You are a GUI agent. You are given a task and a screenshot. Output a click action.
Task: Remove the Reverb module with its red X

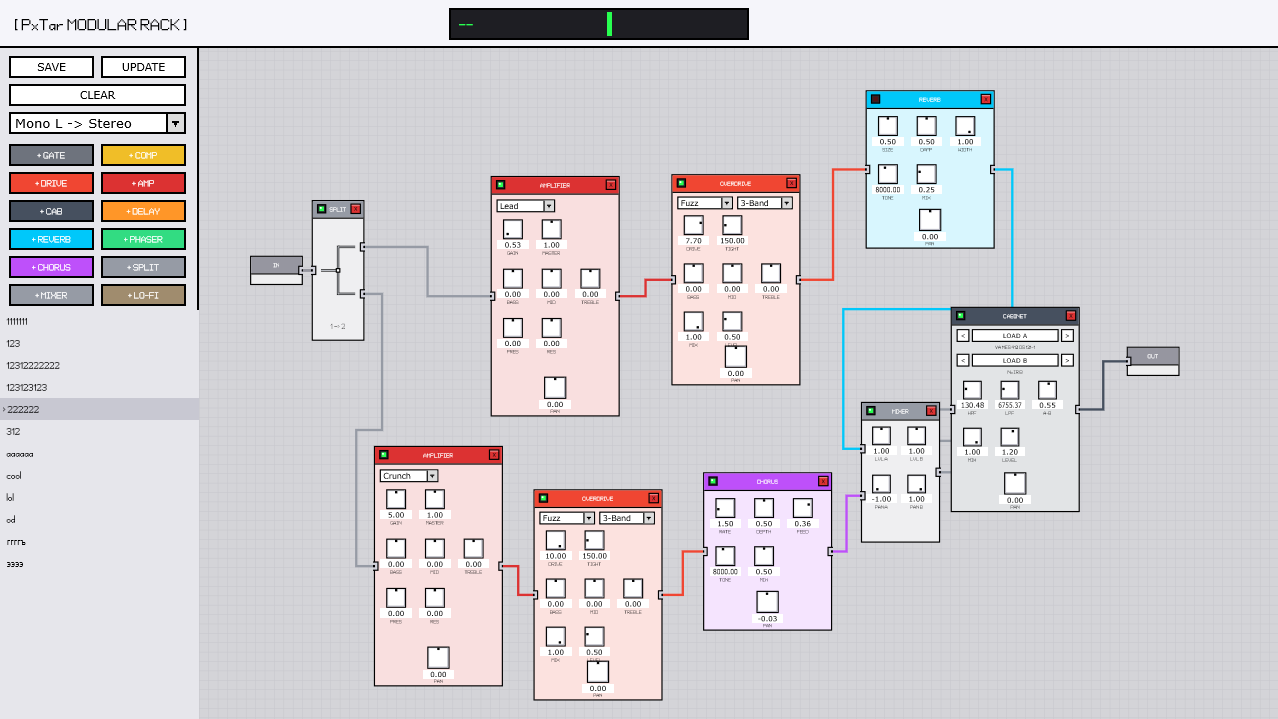coord(985,99)
